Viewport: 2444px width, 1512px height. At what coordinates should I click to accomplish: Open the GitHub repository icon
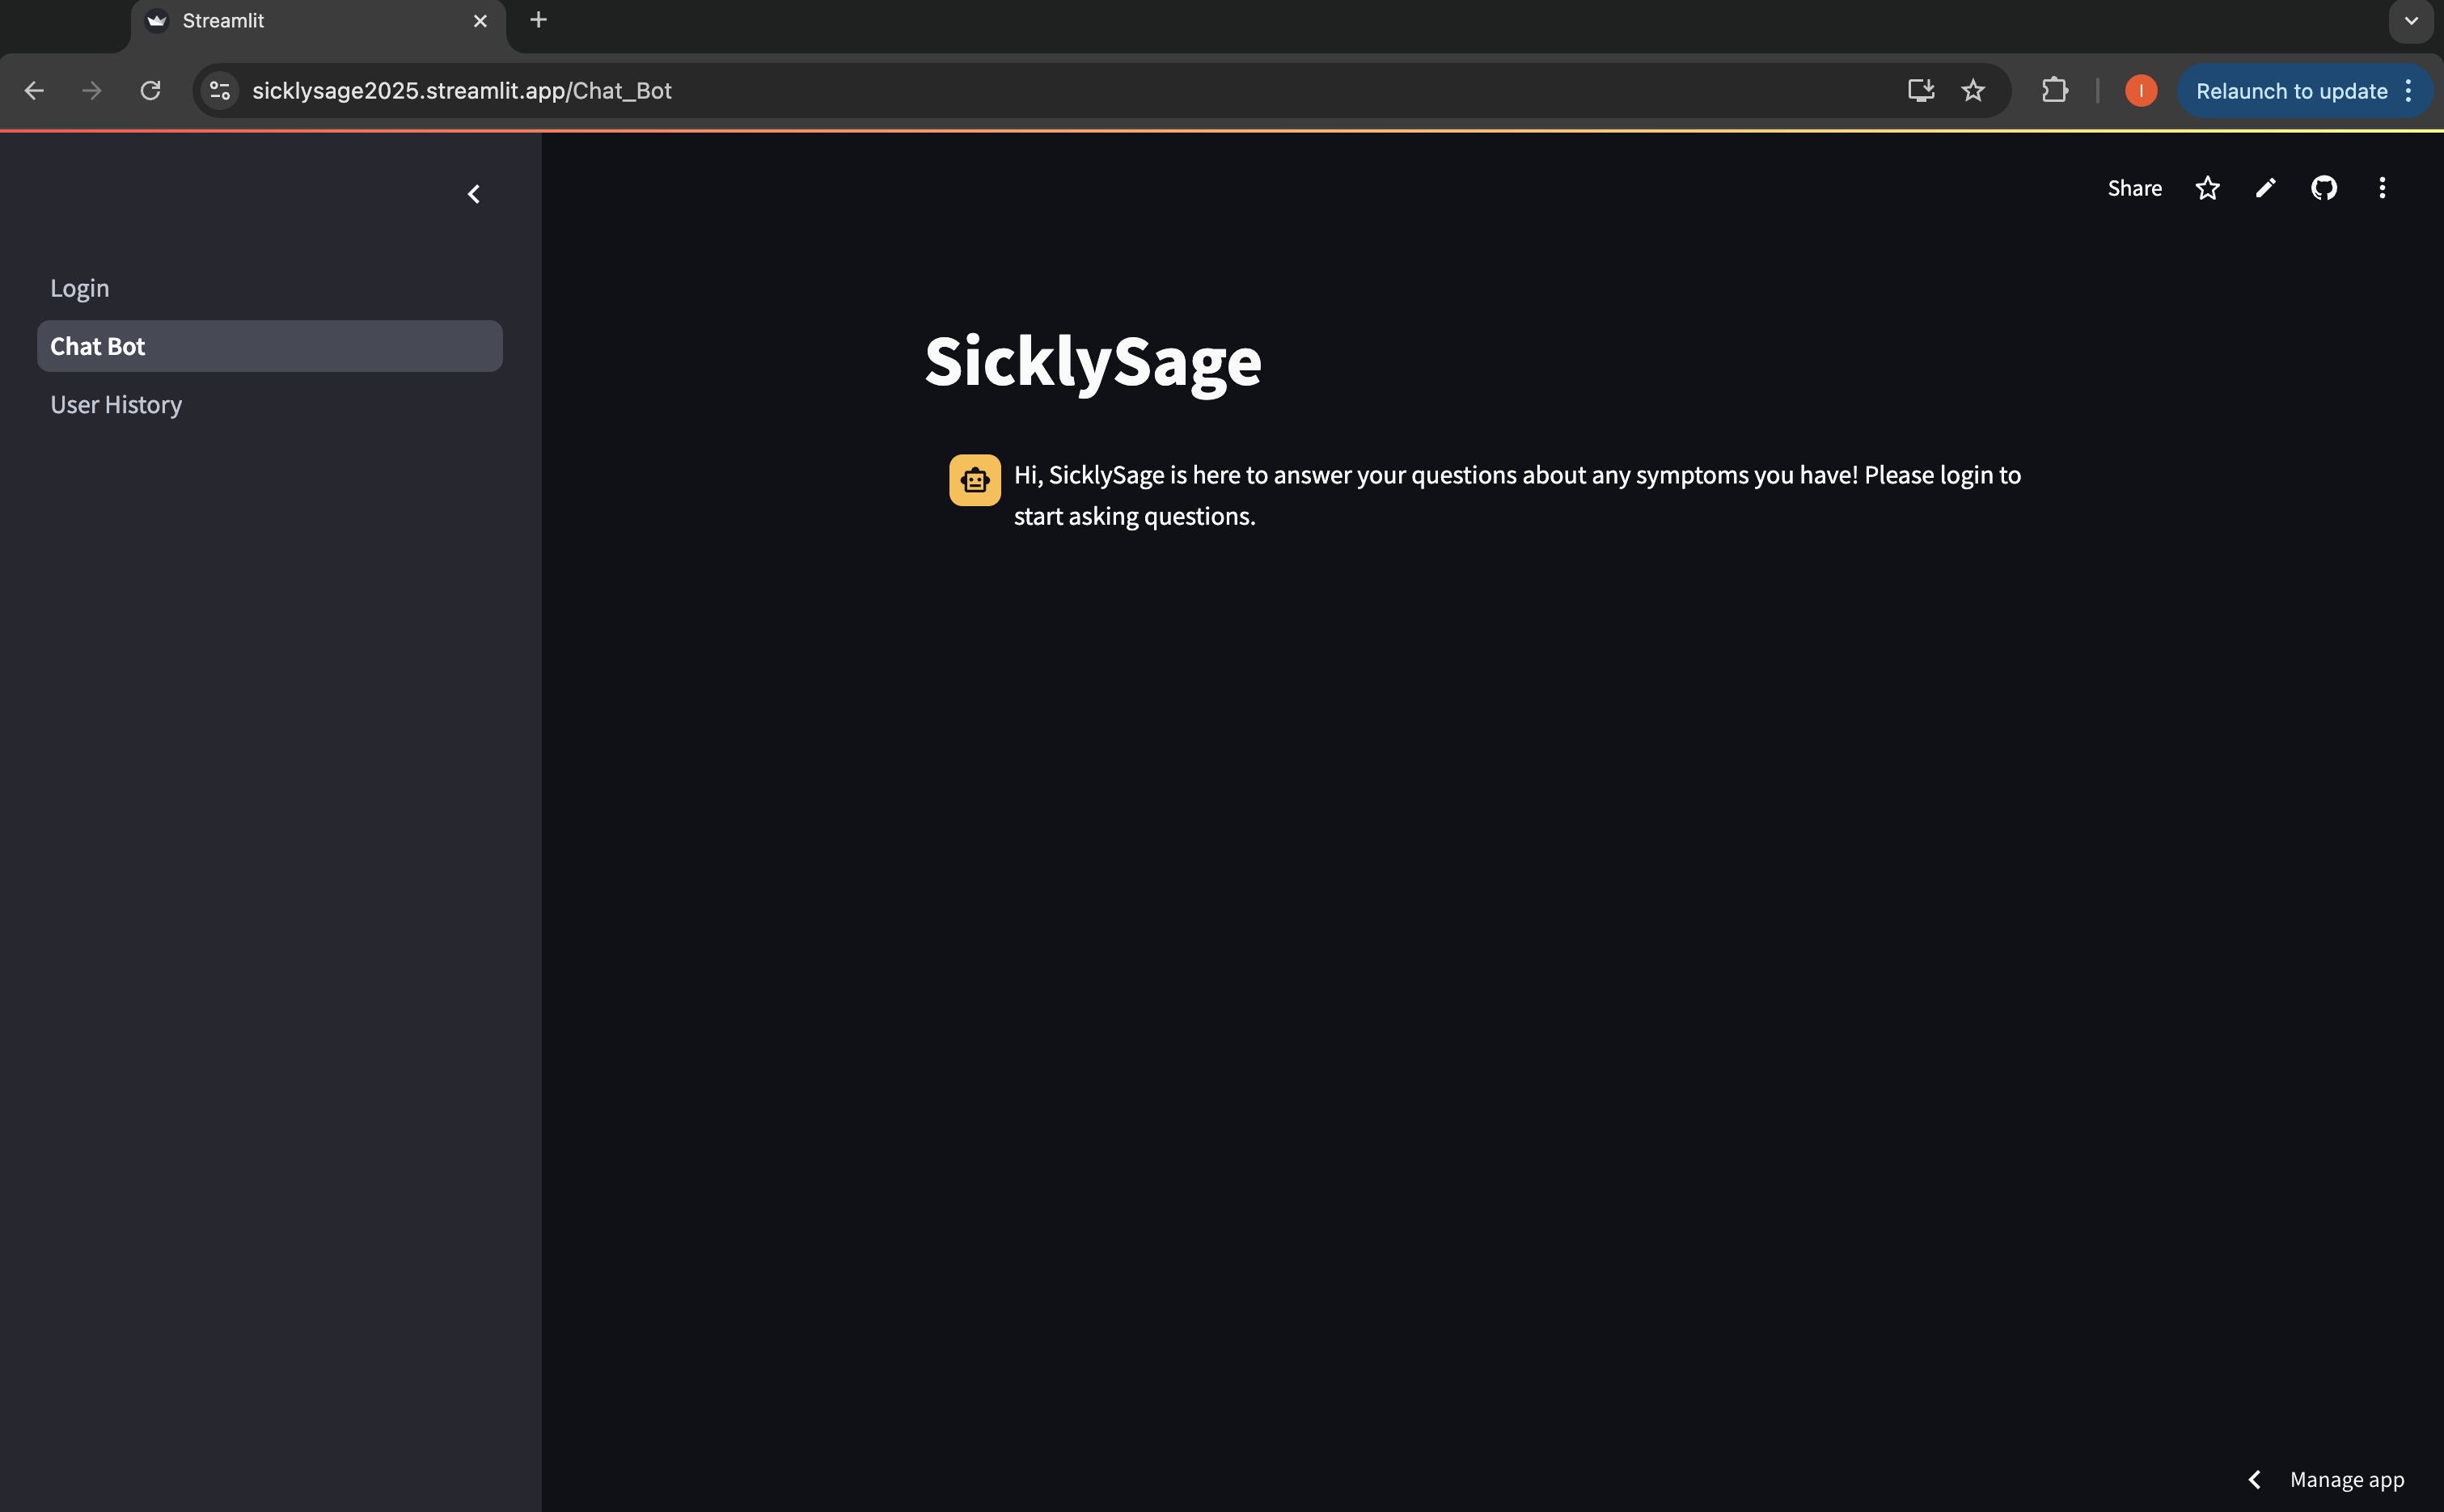(x=2323, y=188)
